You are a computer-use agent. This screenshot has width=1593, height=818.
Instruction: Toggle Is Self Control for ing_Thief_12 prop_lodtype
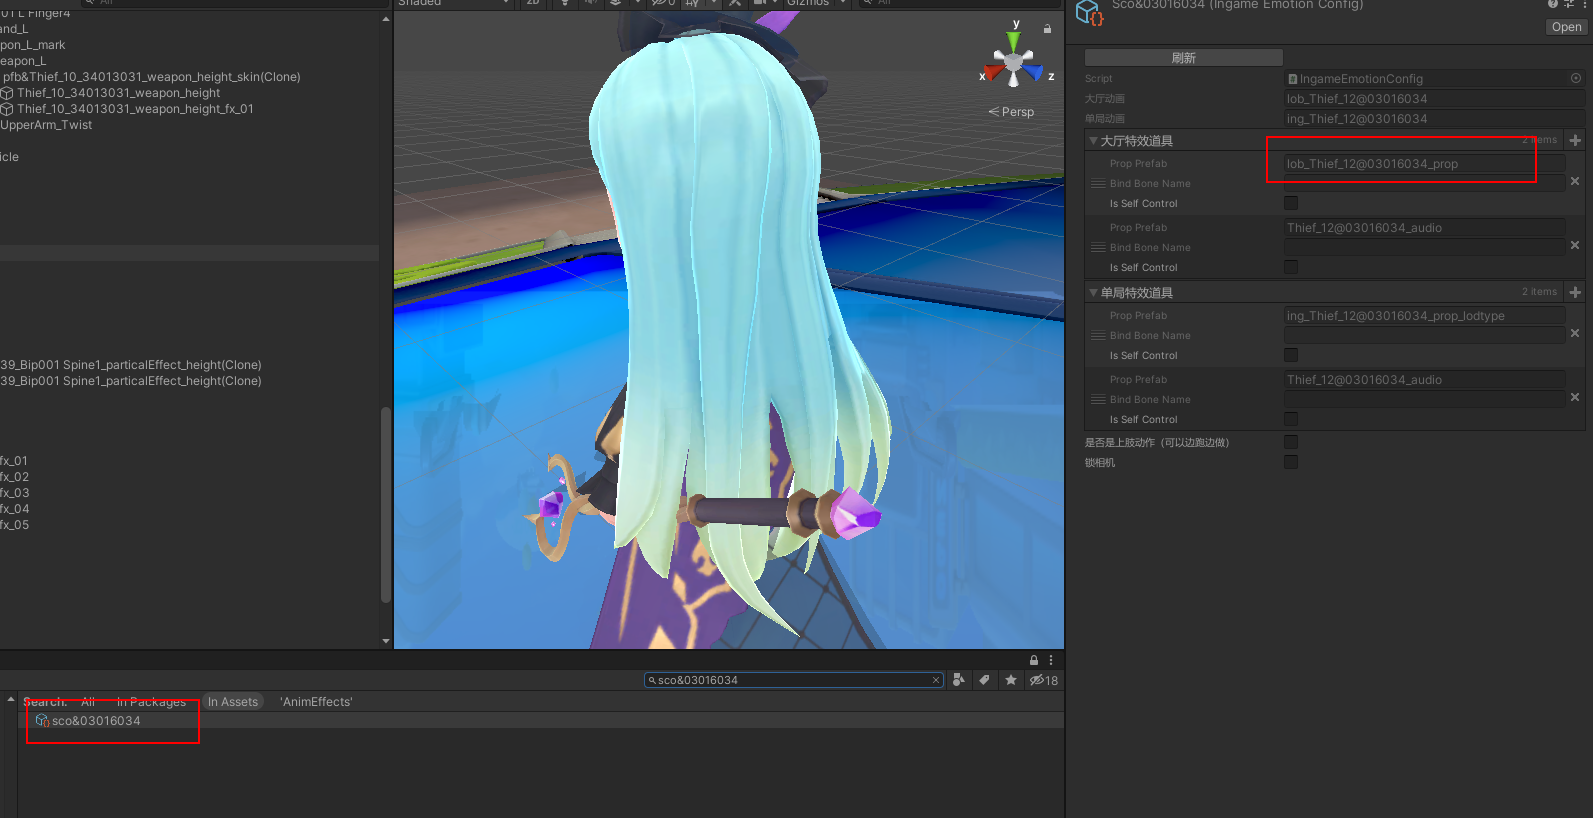(x=1291, y=355)
